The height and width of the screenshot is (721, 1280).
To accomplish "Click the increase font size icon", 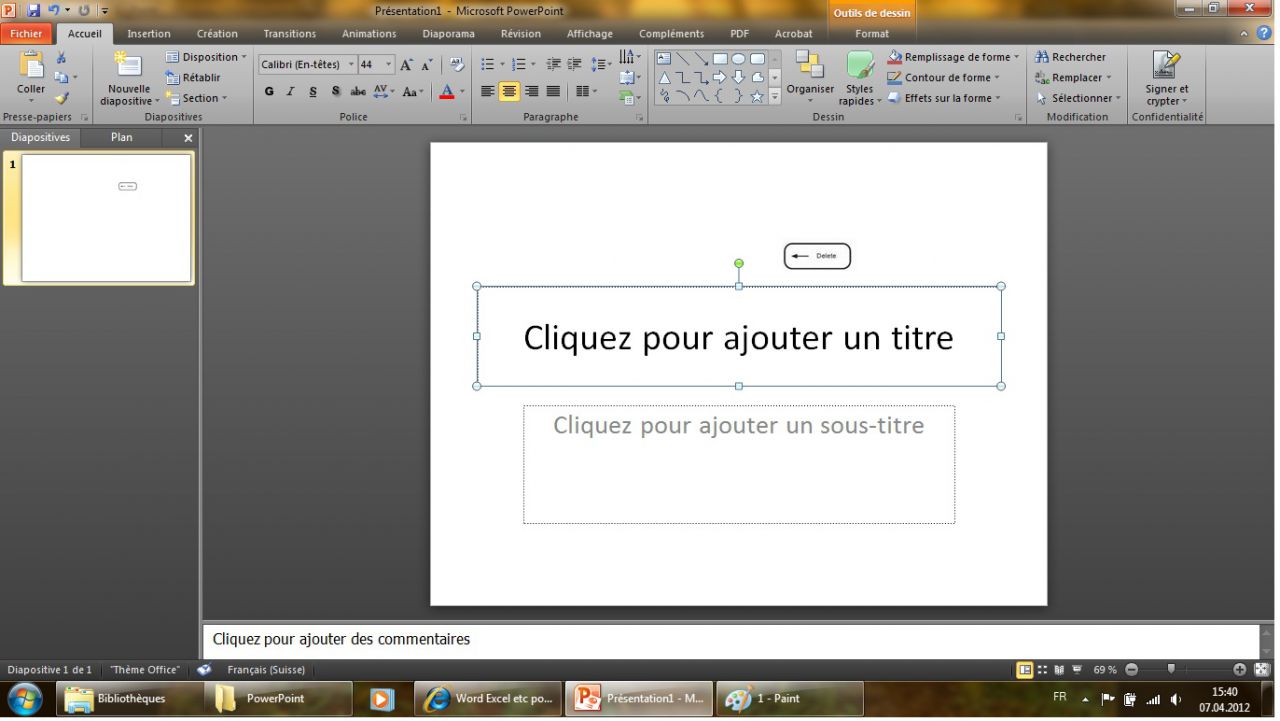I will point(406,65).
